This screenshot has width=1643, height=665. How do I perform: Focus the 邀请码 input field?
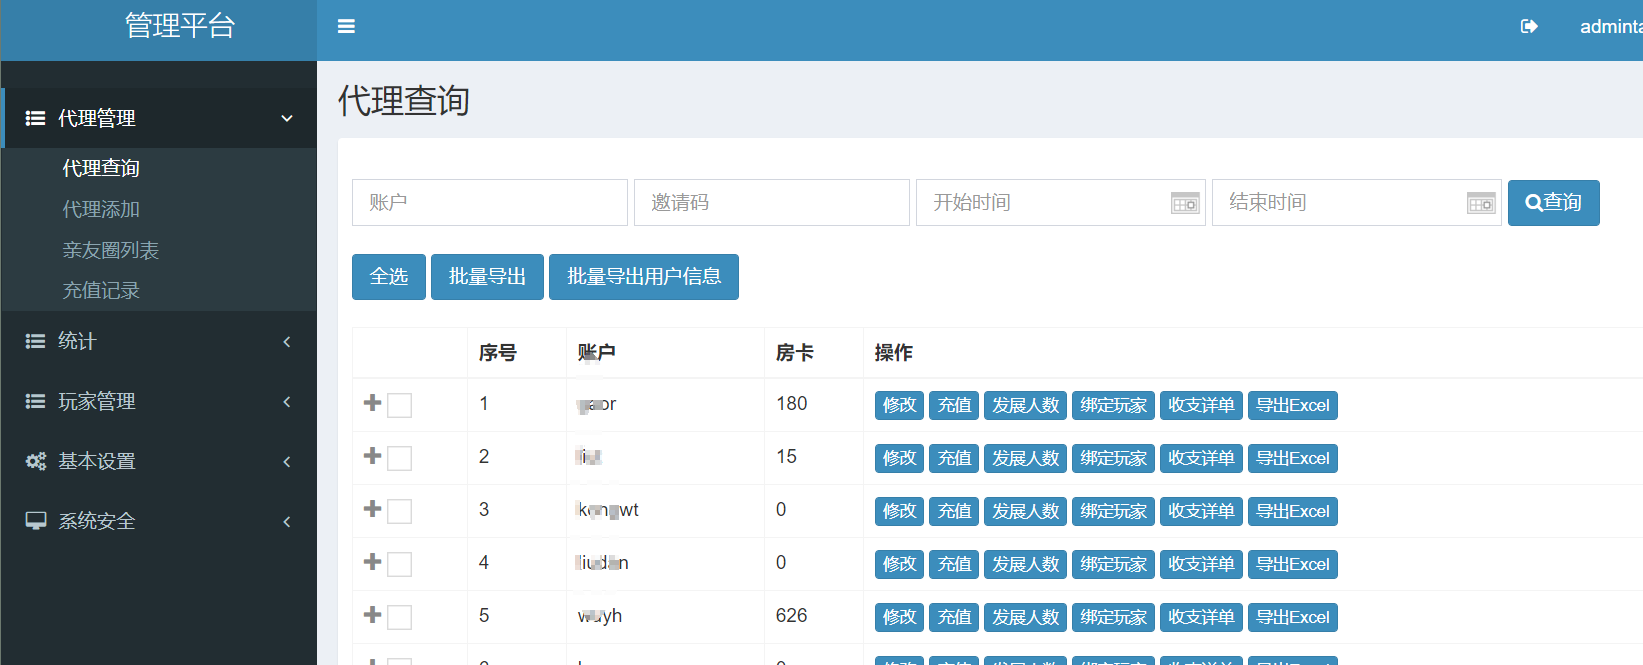point(771,203)
